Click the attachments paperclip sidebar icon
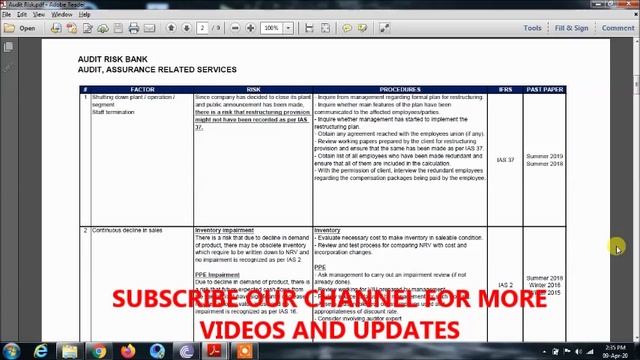Image resolution: width=640 pixels, height=360 pixels. (8, 67)
